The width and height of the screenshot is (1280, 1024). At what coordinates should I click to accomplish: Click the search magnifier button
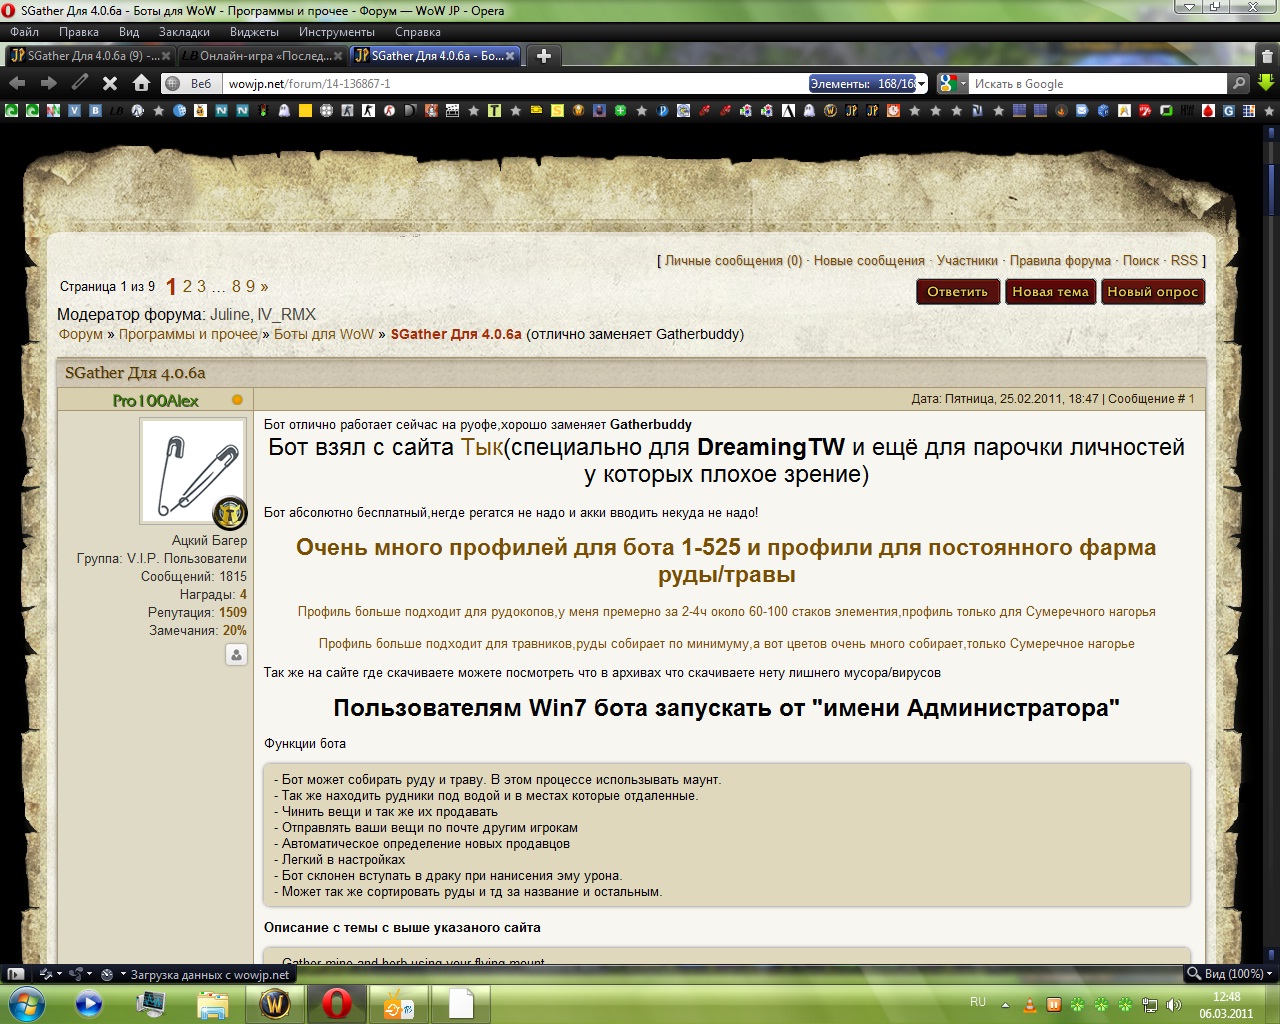tap(1240, 84)
